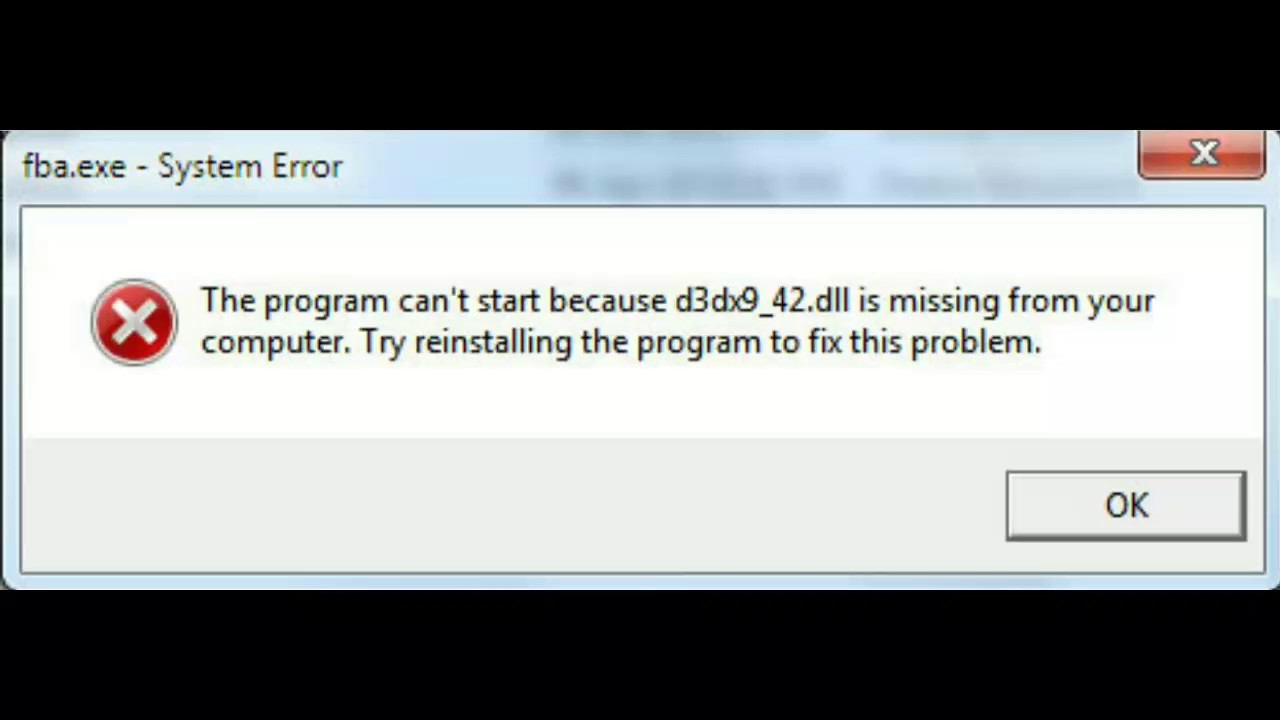Click the blank title bar area beside the X

coord(740,166)
